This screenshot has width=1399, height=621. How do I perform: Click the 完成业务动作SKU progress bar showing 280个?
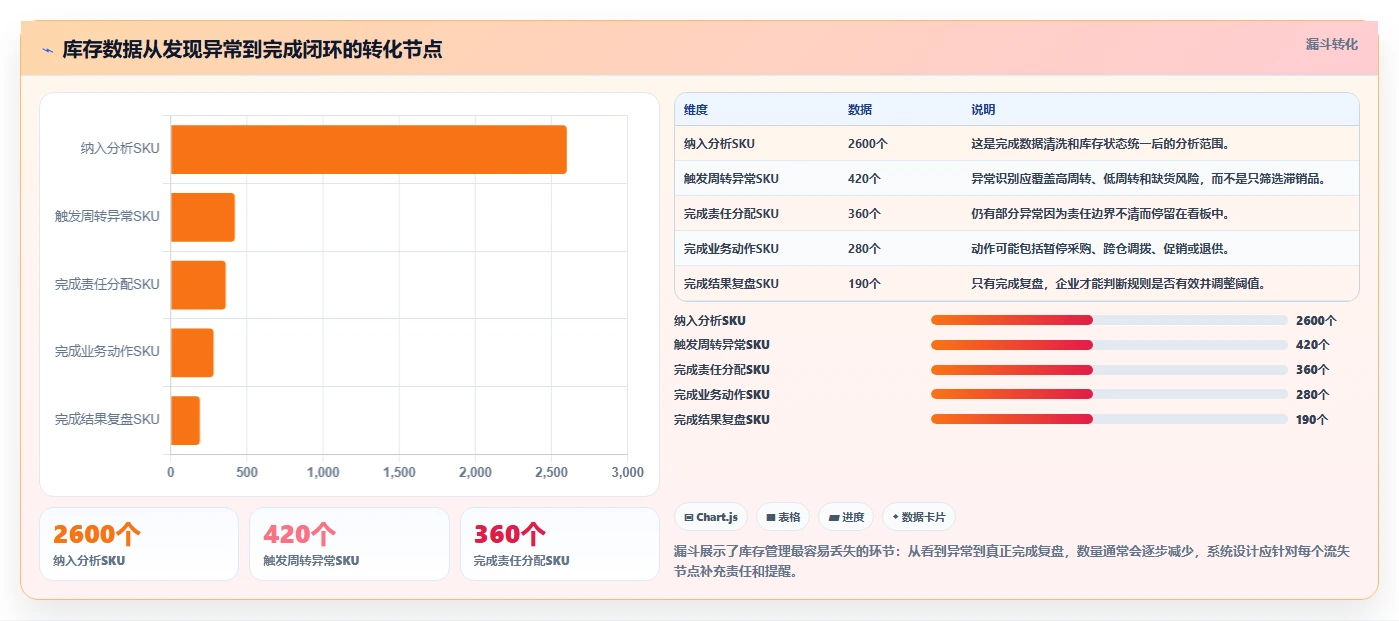pos(1109,395)
